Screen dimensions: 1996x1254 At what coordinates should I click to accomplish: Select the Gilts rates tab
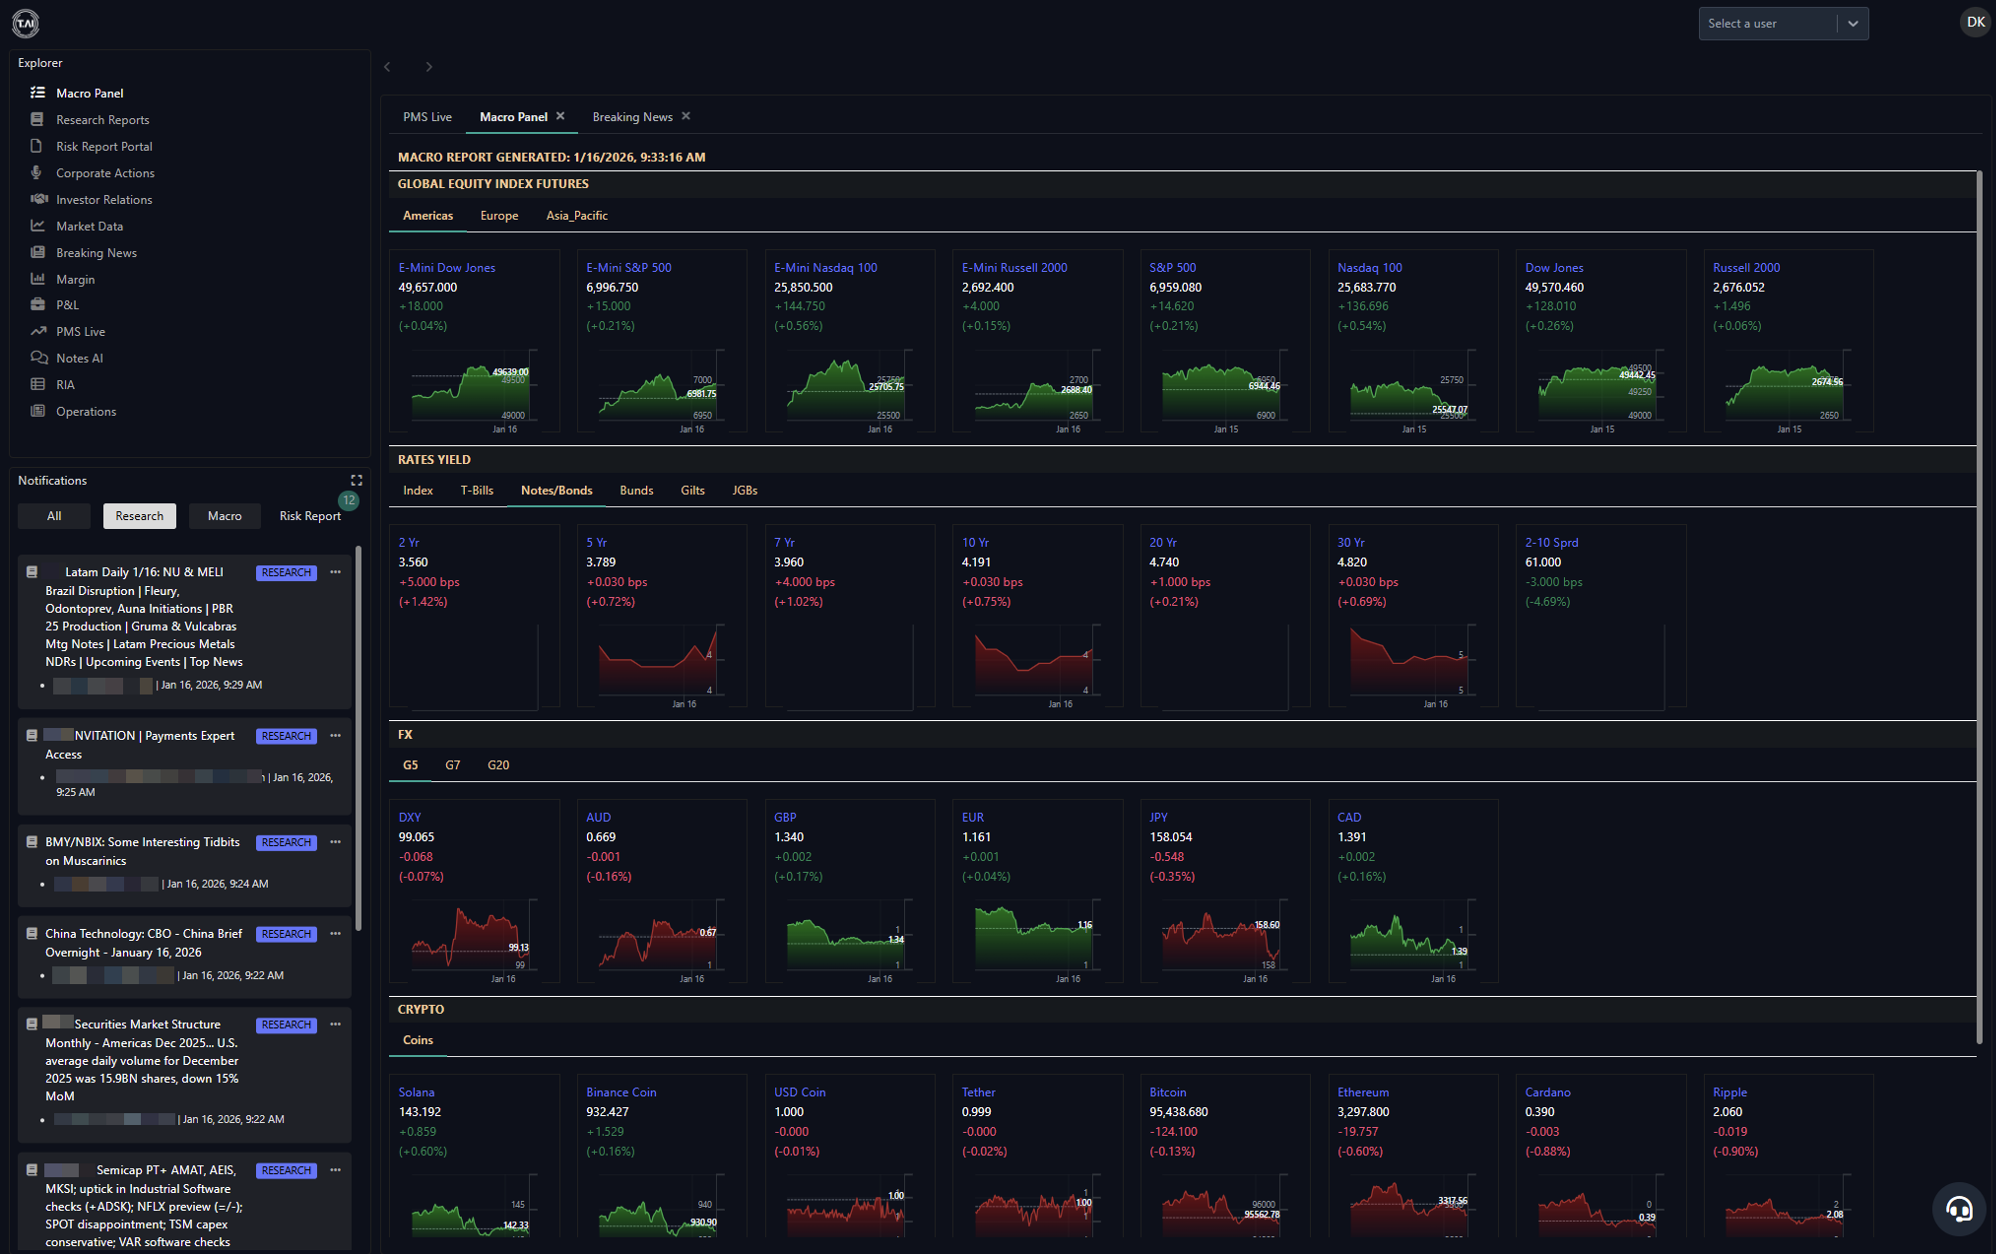click(693, 491)
